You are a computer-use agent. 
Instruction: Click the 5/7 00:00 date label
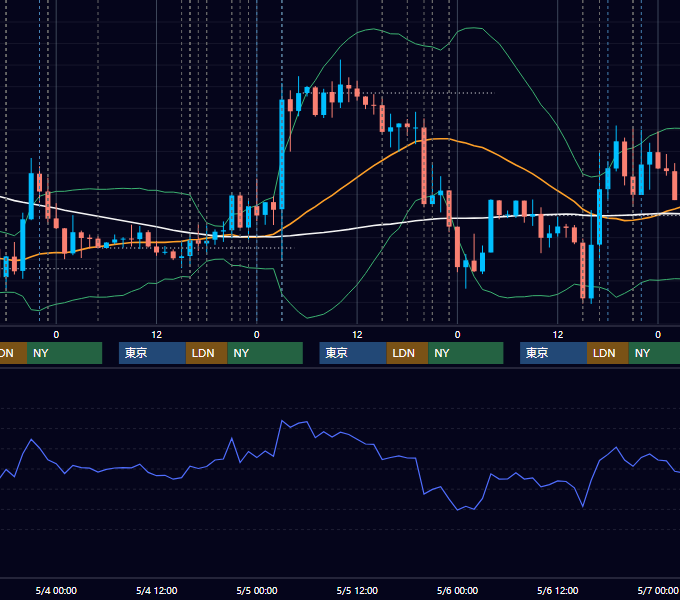pyautogui.click(x=657, y=590)
